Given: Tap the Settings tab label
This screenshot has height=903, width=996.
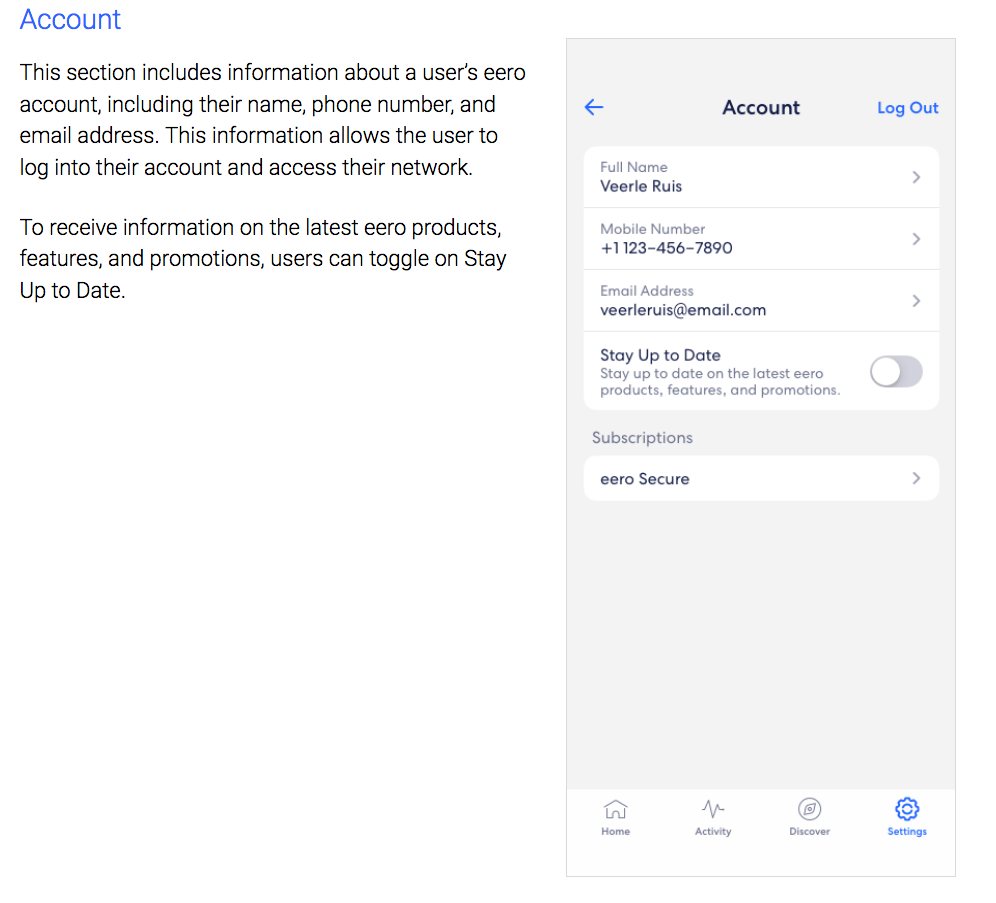Looking at the screenshot, I should coord(907,831).
